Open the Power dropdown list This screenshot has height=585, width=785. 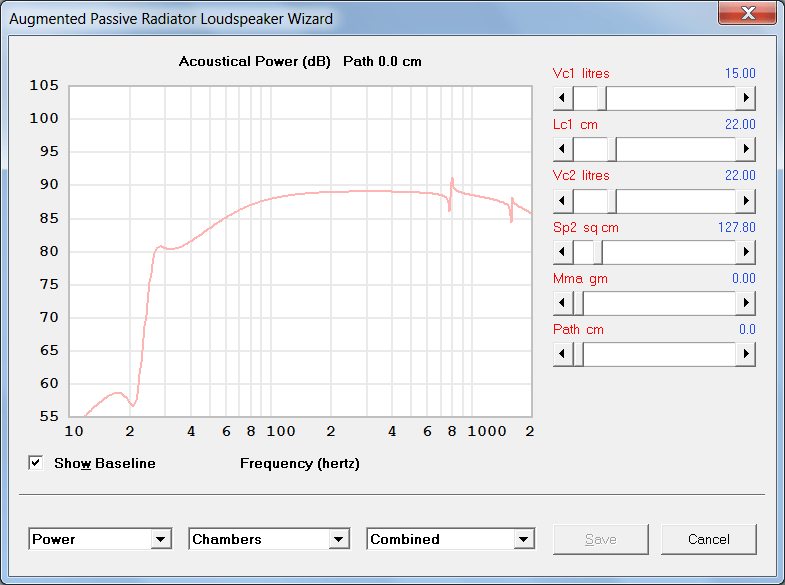pos(161,539)
